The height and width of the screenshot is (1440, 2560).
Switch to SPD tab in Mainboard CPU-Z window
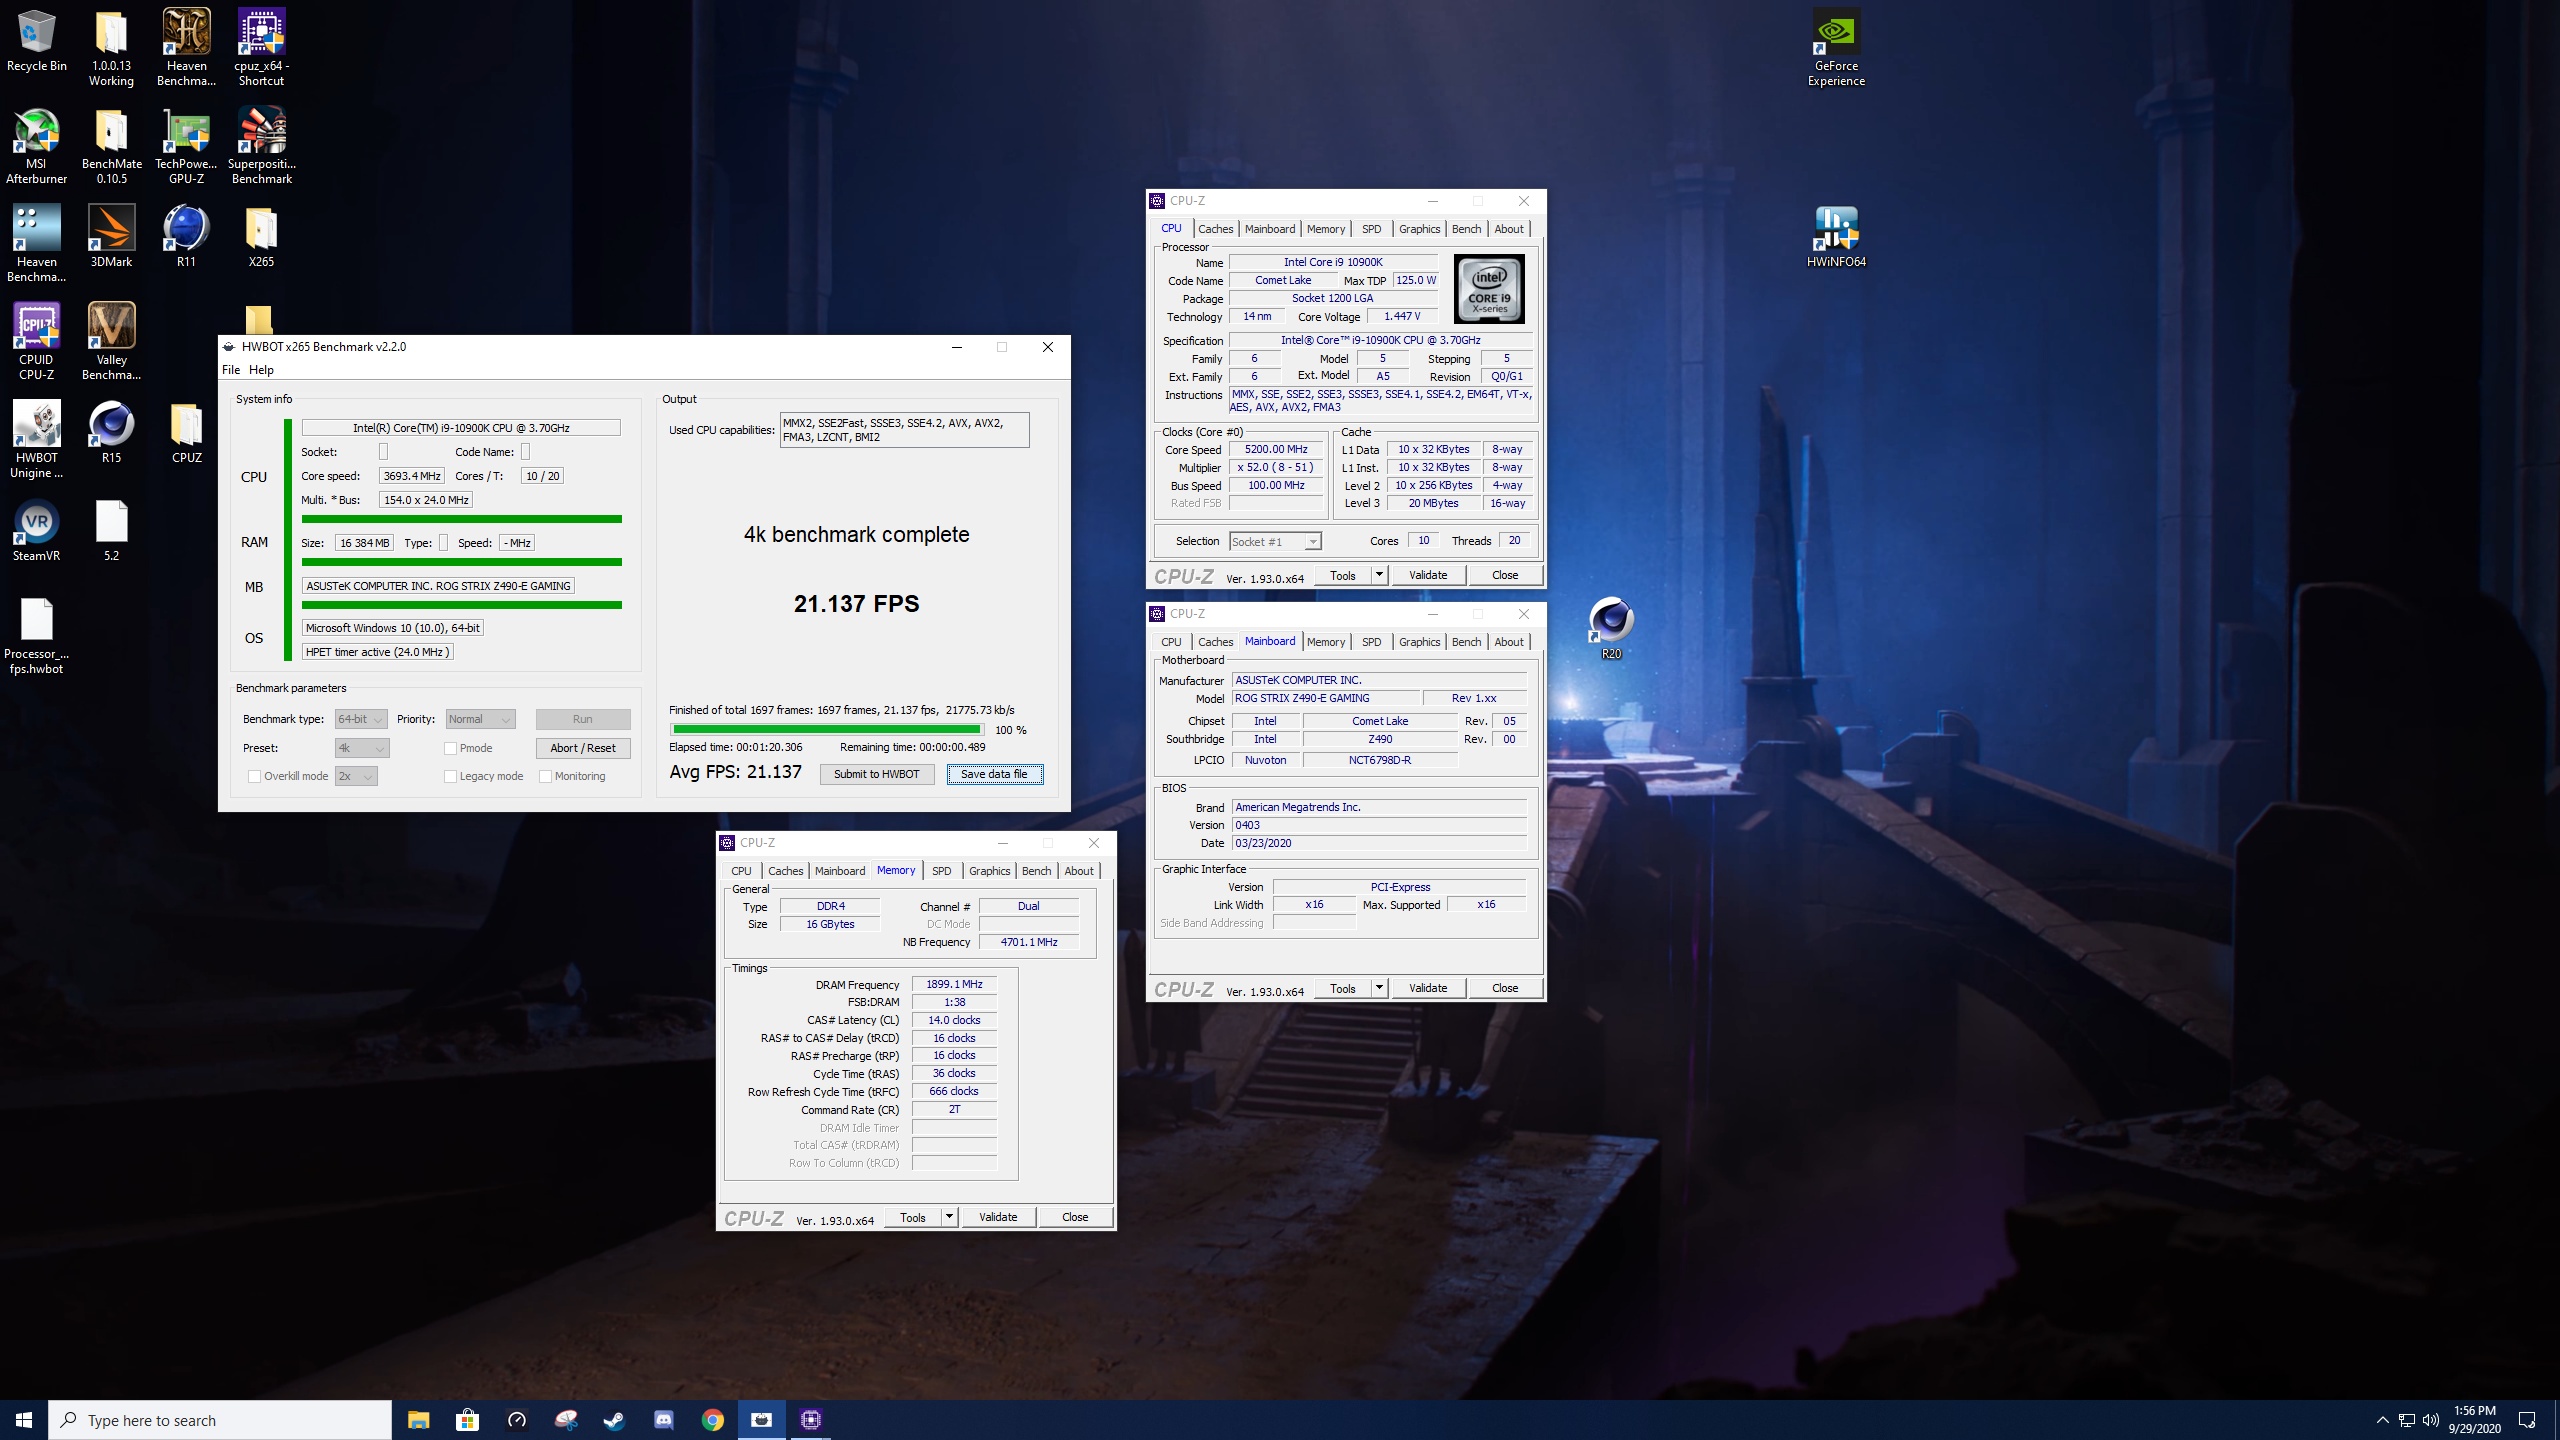point(1371,642)
